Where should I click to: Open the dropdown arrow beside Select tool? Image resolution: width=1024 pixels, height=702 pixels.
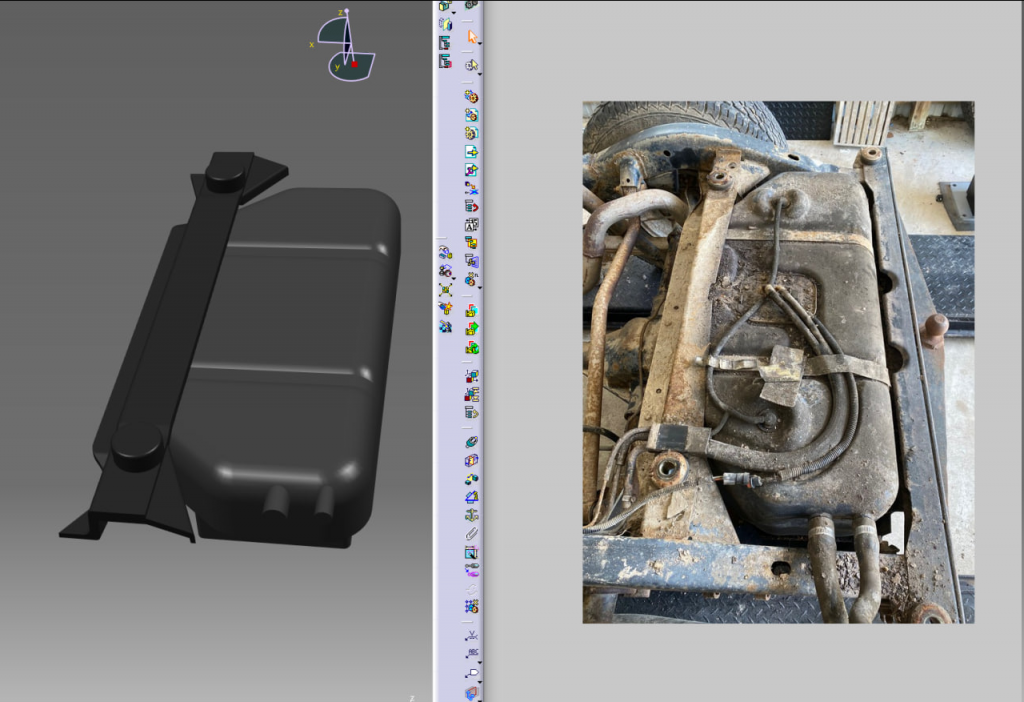[x=480, y=42]
